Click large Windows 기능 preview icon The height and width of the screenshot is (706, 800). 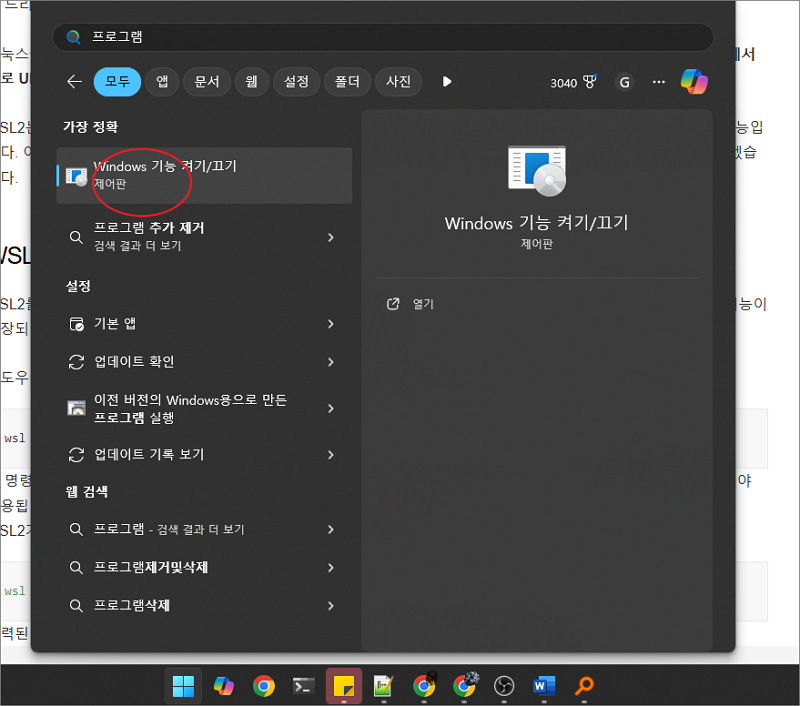click(x=537, y=171)
